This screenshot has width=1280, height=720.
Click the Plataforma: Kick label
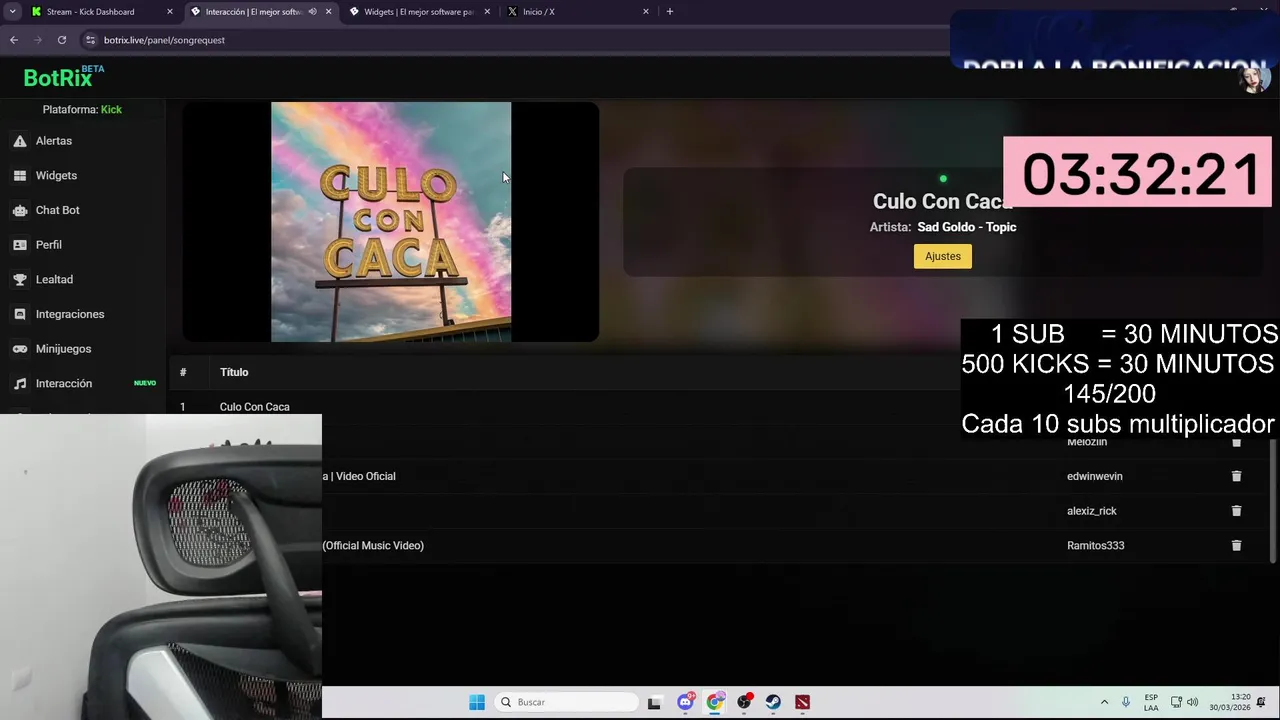82,110
